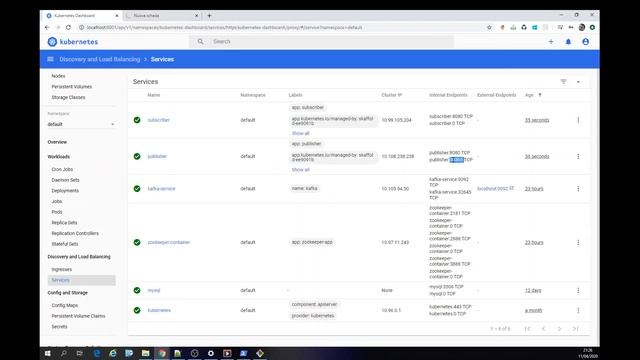Open the mysql service link
640x360 pixels.
(x=153, y=290)
